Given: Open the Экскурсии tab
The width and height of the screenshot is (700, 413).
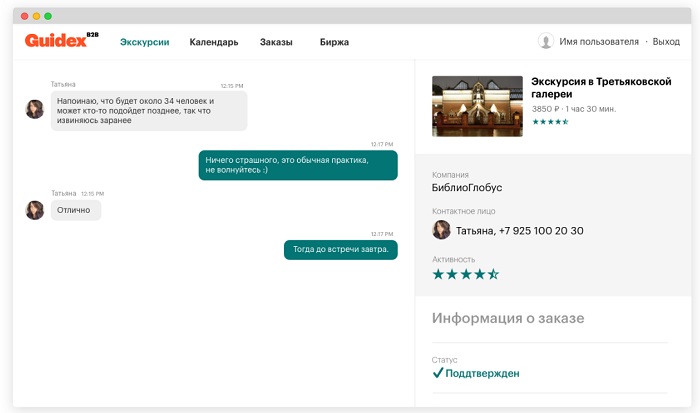Looking at the screenshot, I should pyautogui.click(x=144, y=42).
